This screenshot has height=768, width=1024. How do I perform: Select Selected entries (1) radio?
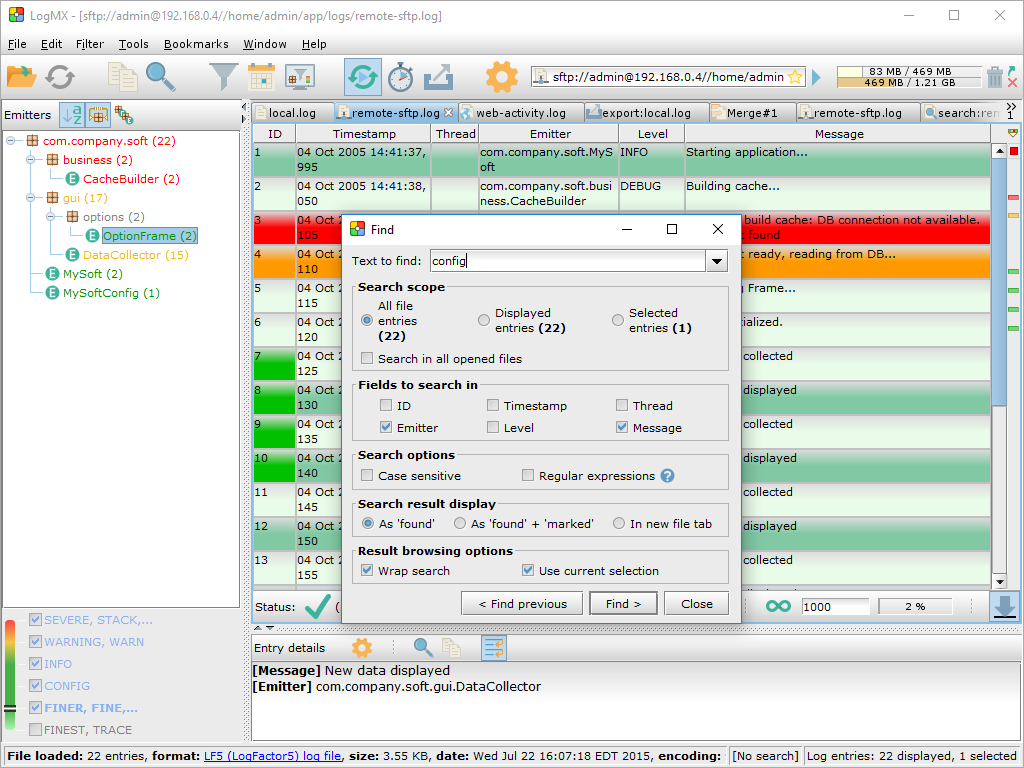[618, 320]
